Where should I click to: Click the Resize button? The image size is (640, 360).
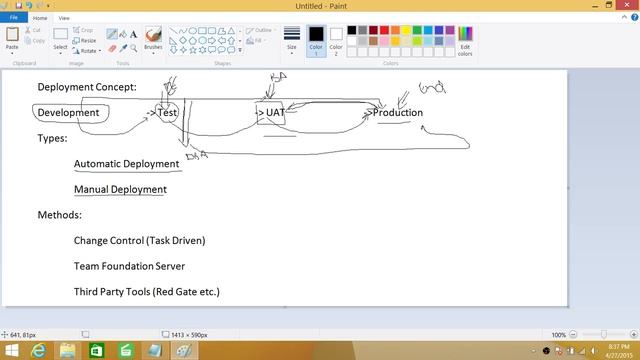tap(84, 41)
